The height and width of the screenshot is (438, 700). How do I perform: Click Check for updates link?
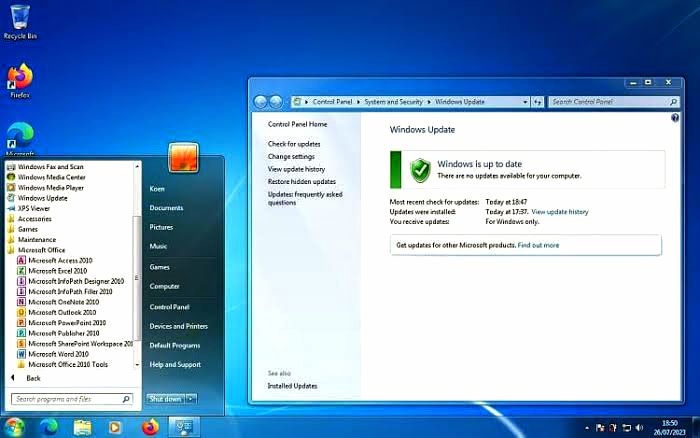click(x=294, y=144)
